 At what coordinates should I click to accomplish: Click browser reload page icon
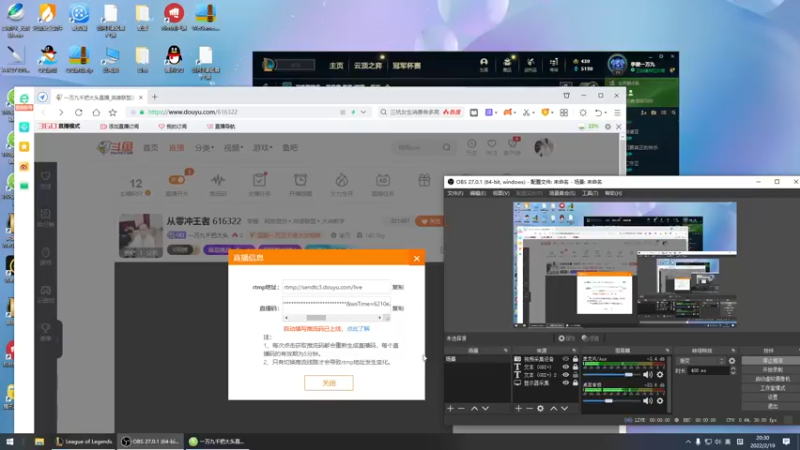79,112
